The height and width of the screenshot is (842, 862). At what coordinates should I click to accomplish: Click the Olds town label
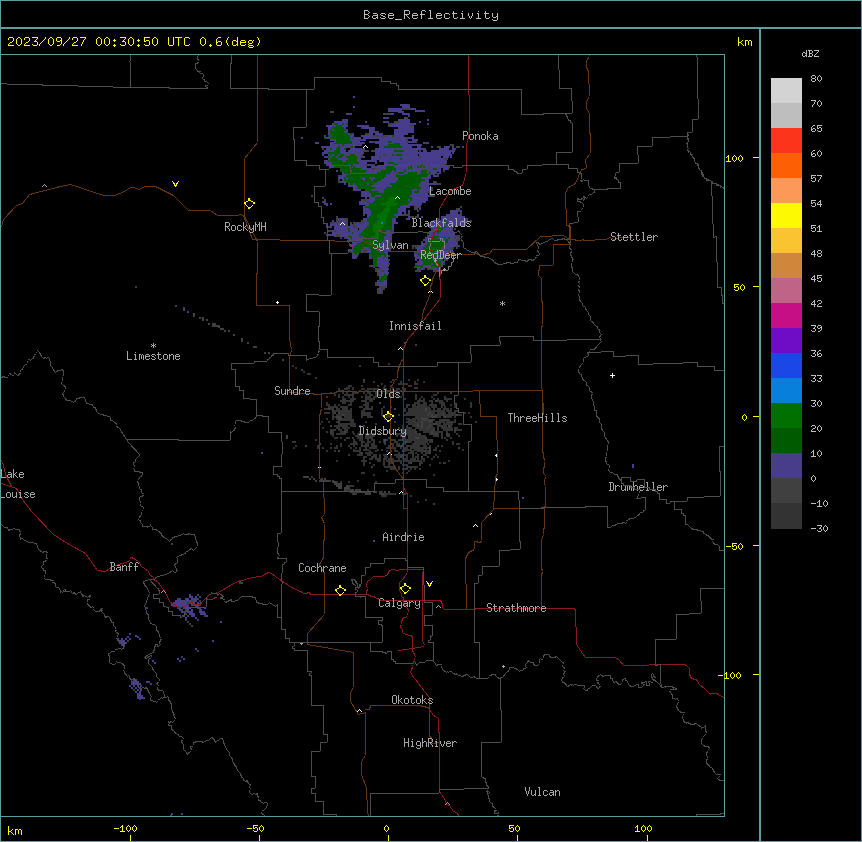coord(388,394)
